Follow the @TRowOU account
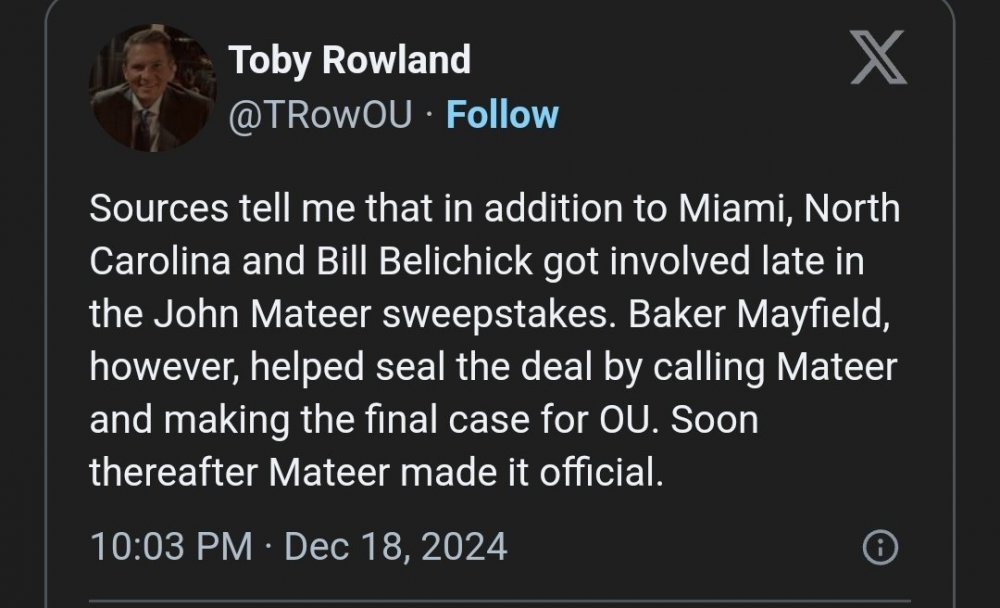 502,115
